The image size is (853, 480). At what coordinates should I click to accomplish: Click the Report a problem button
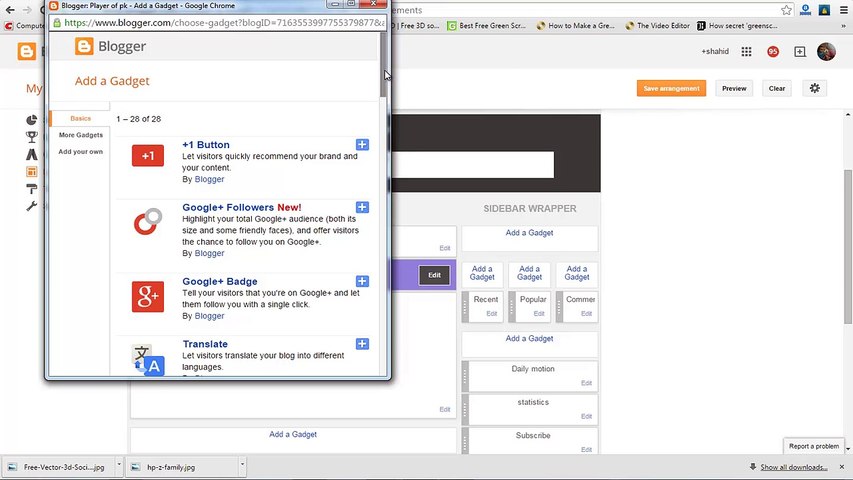click(x=813, y=446)
